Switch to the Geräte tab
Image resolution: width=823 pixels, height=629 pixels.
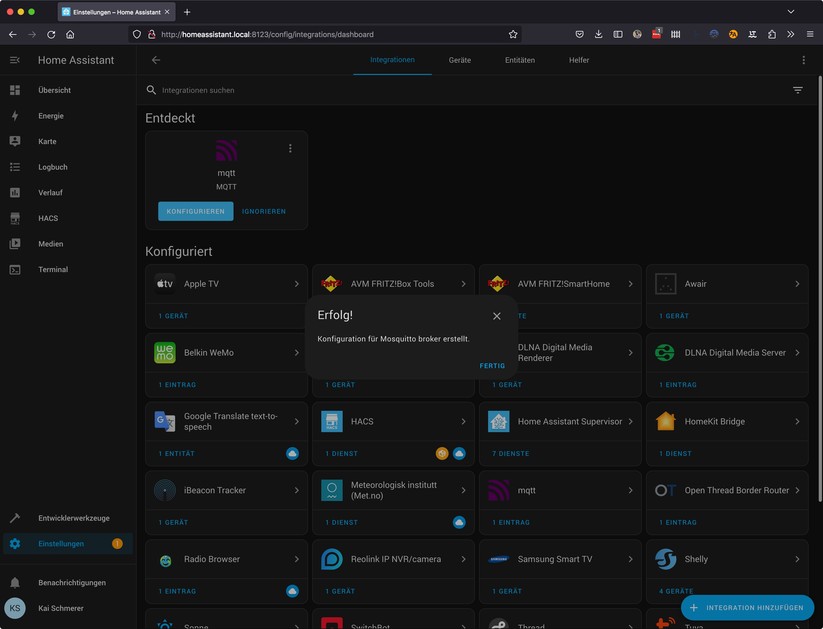(459, 60)
